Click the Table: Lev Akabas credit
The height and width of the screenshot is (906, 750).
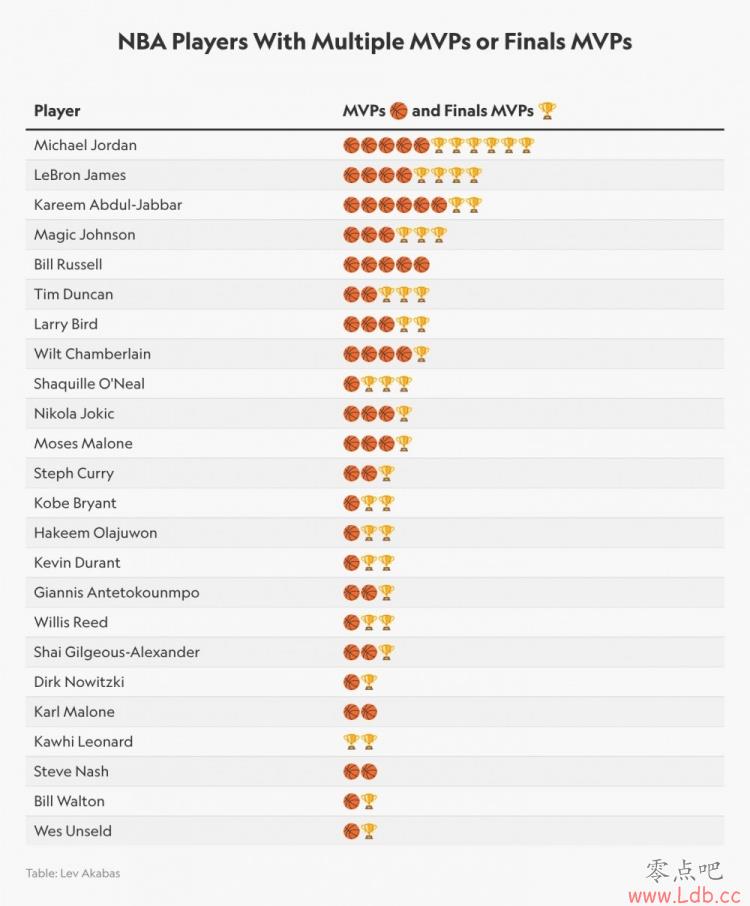73,873
